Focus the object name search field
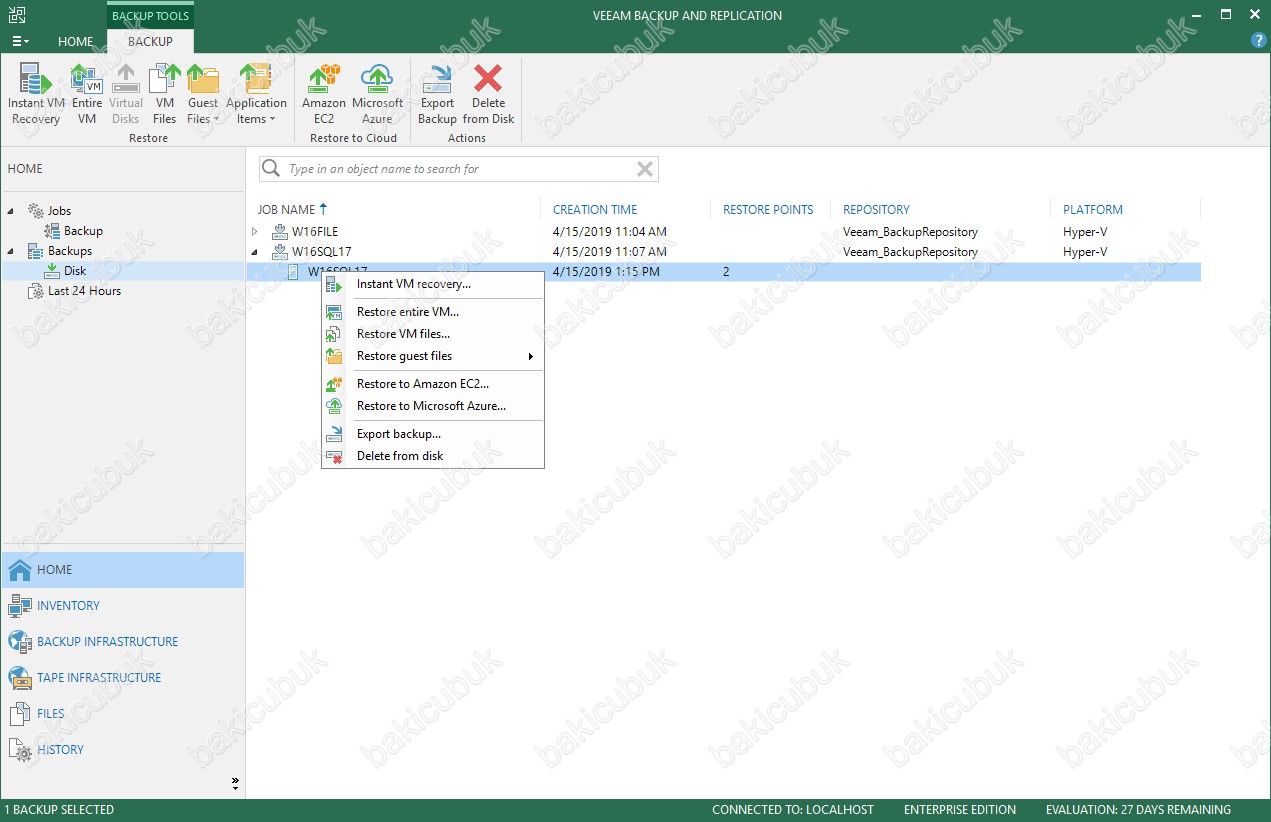 [459, 169]
